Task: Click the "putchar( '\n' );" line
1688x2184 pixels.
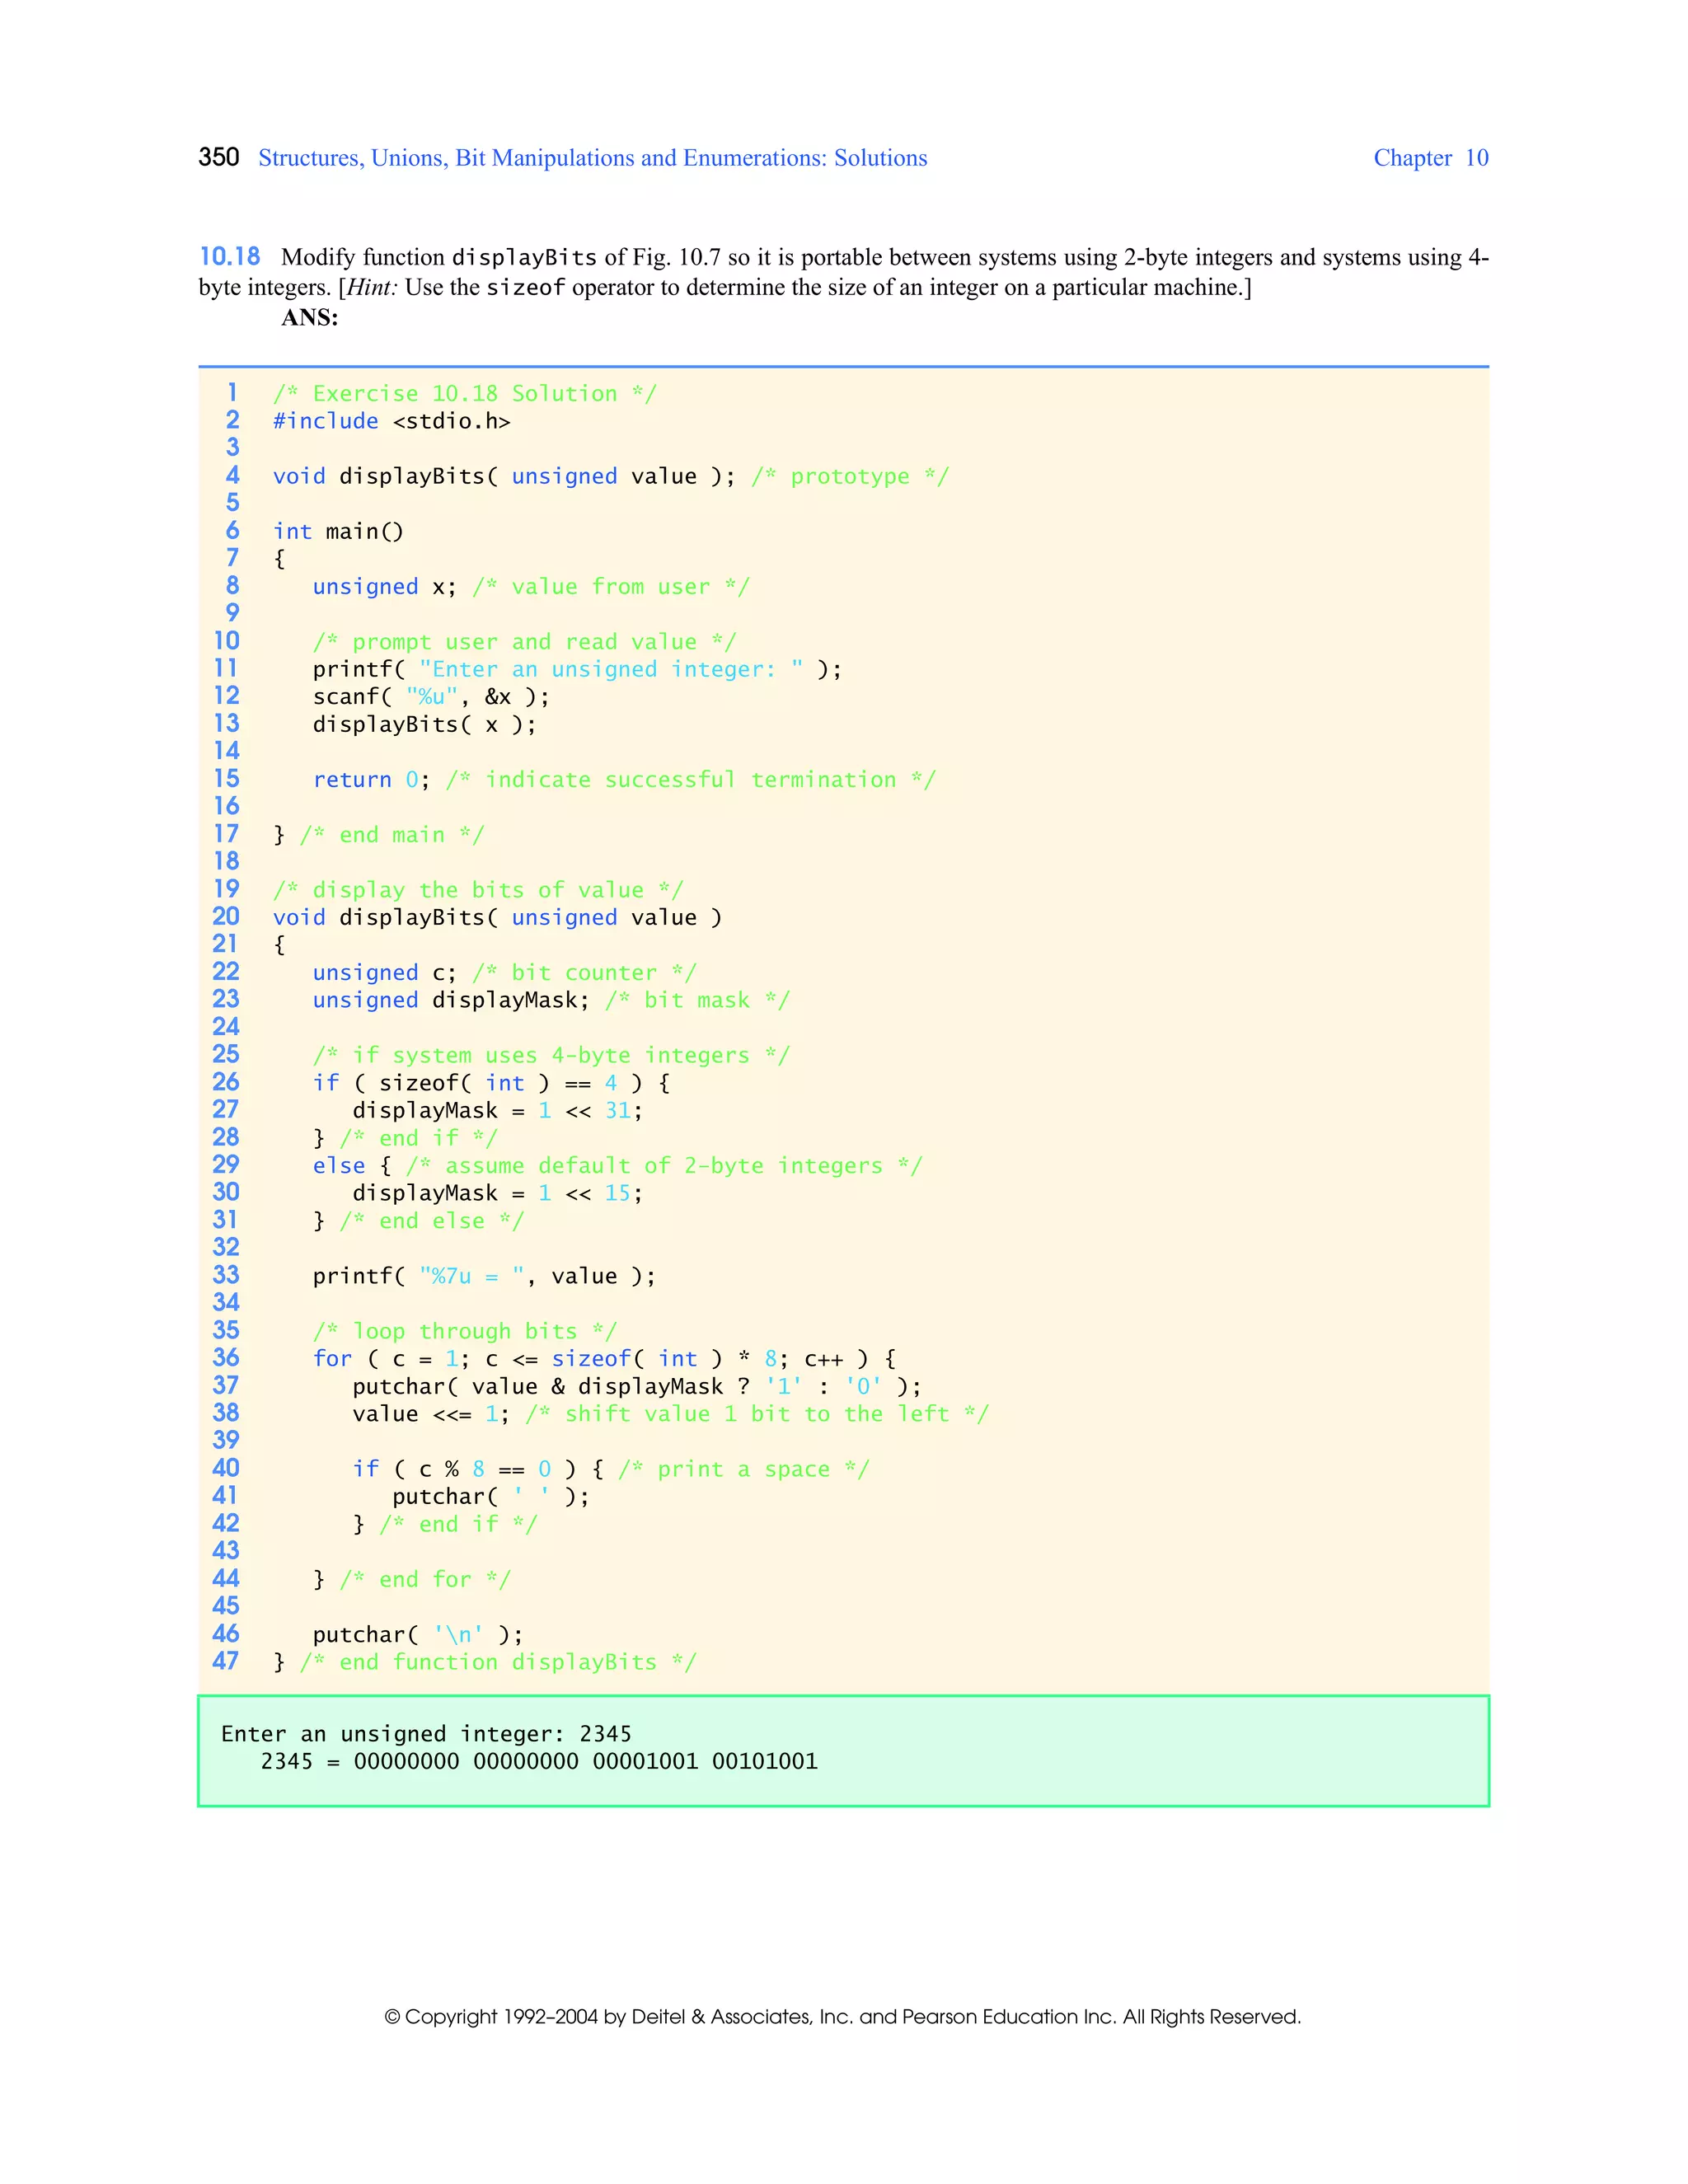Action: point(418,1635)
